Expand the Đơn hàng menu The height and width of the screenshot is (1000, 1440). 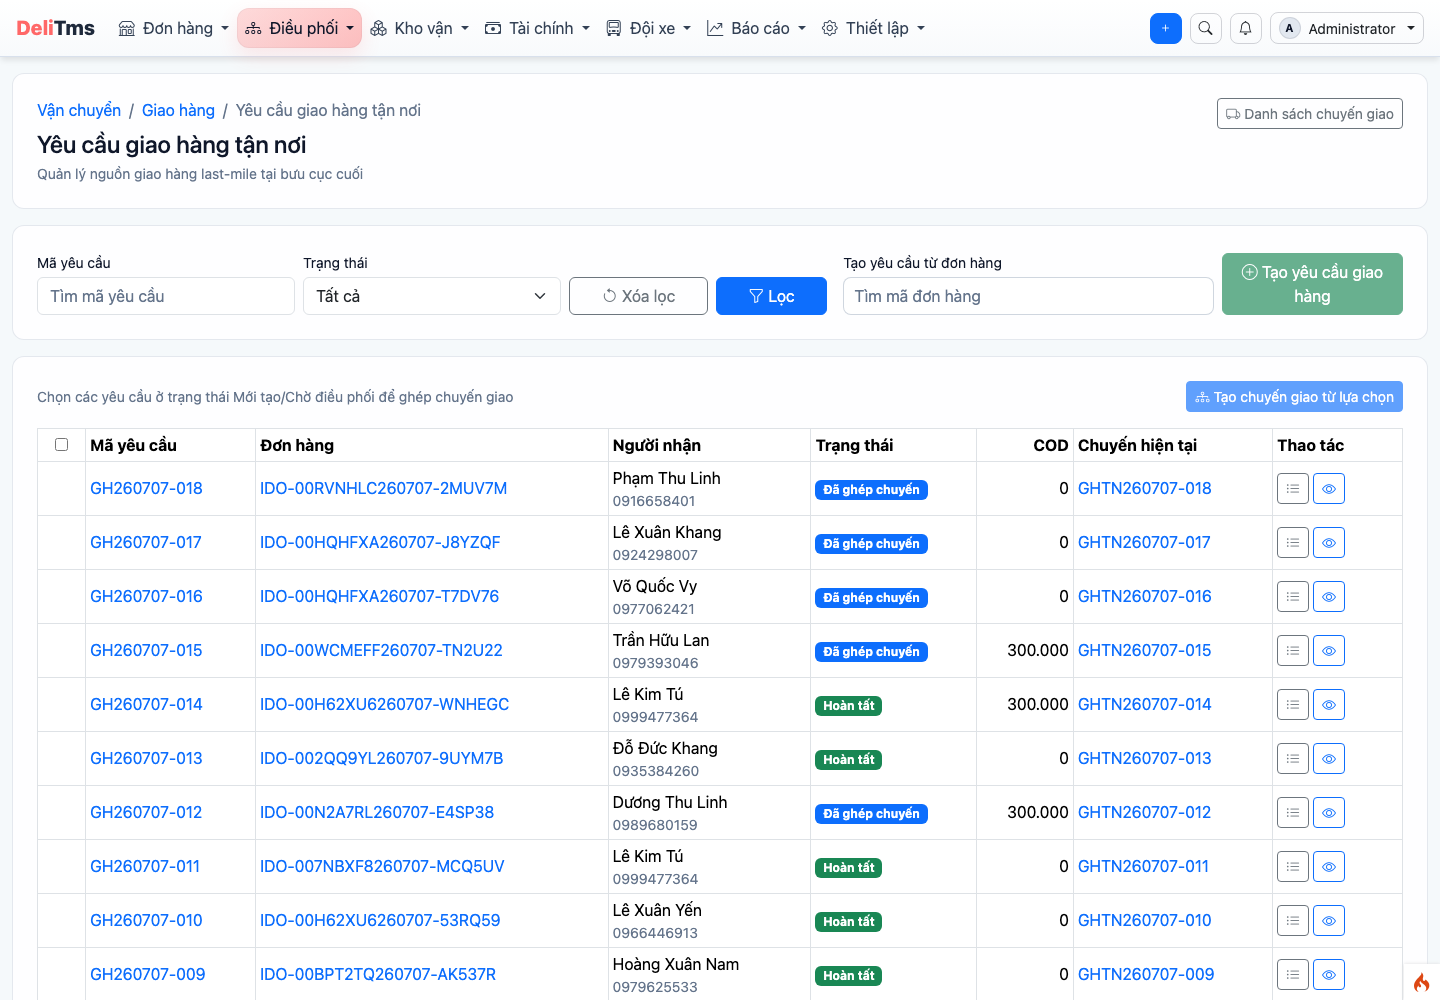(x=174, y=28)
